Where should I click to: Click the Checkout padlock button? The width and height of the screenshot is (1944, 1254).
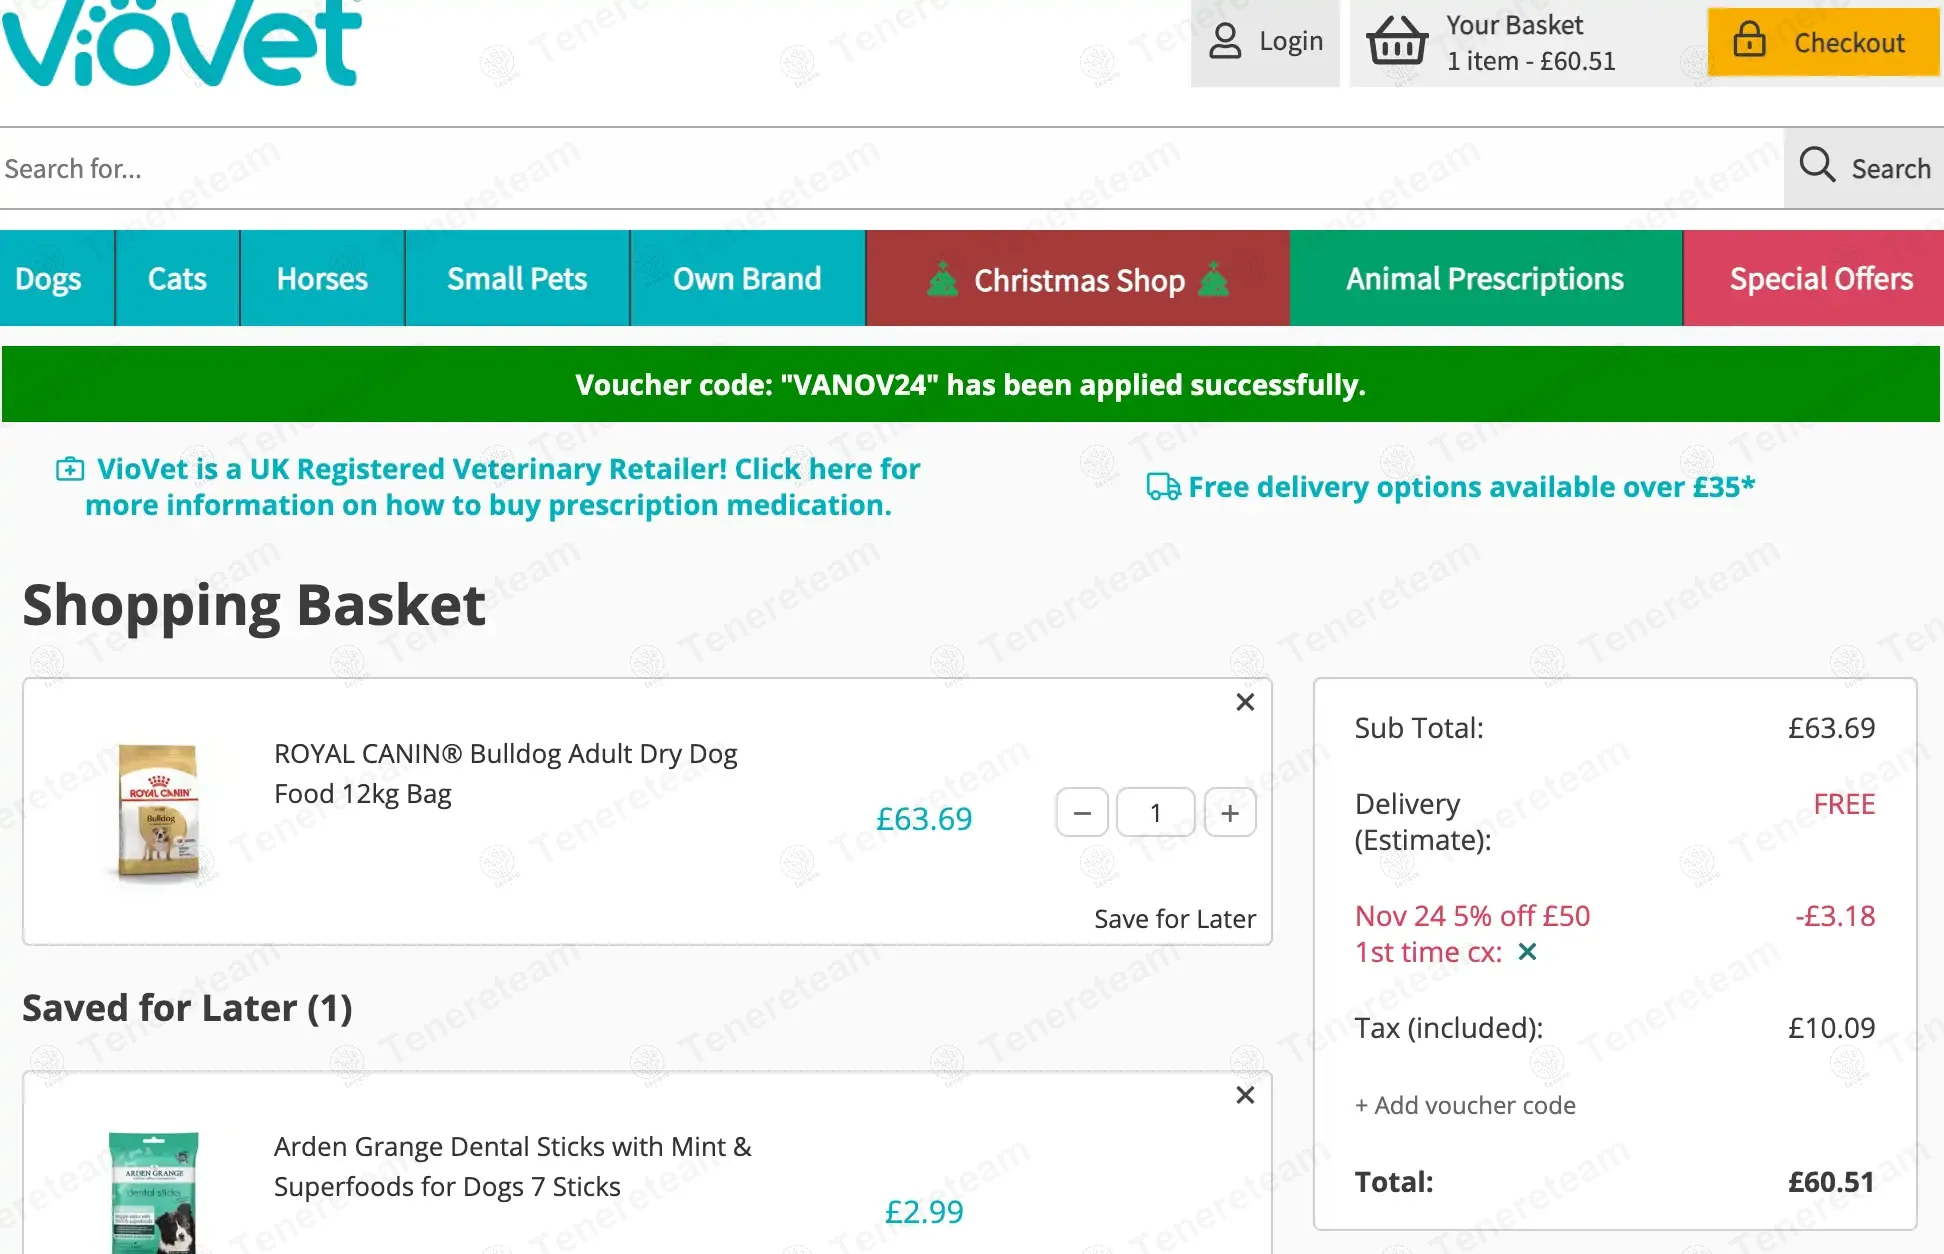1823,42
